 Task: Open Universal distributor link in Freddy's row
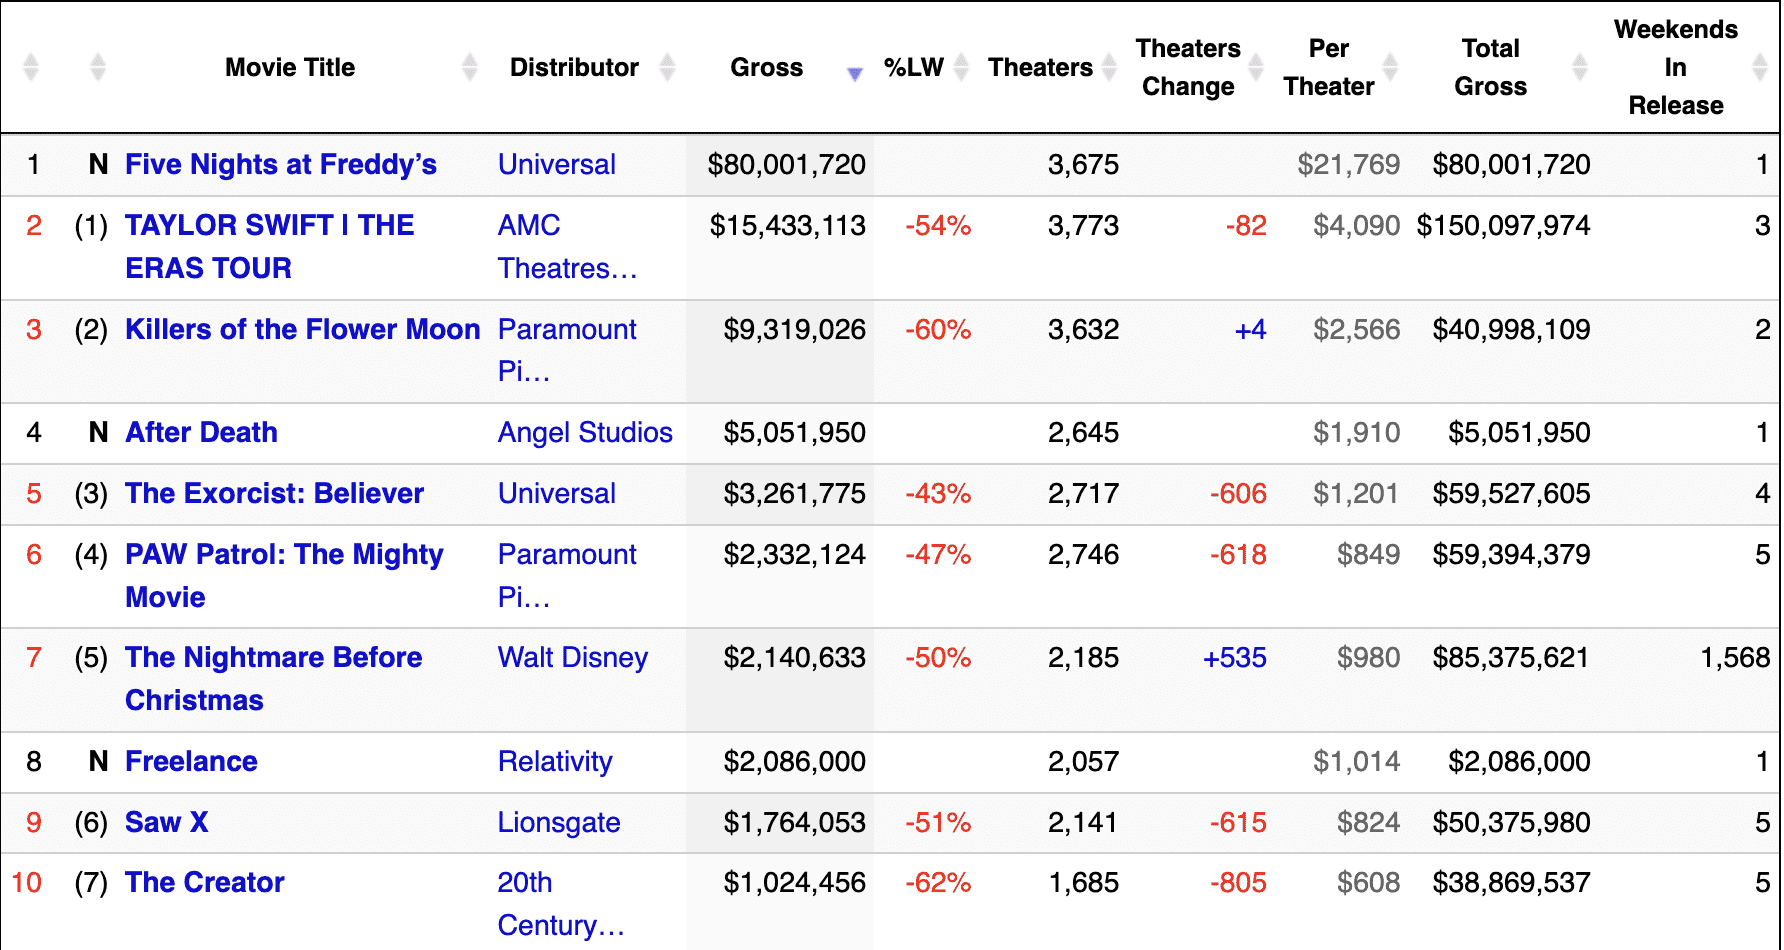coord(557,164)
